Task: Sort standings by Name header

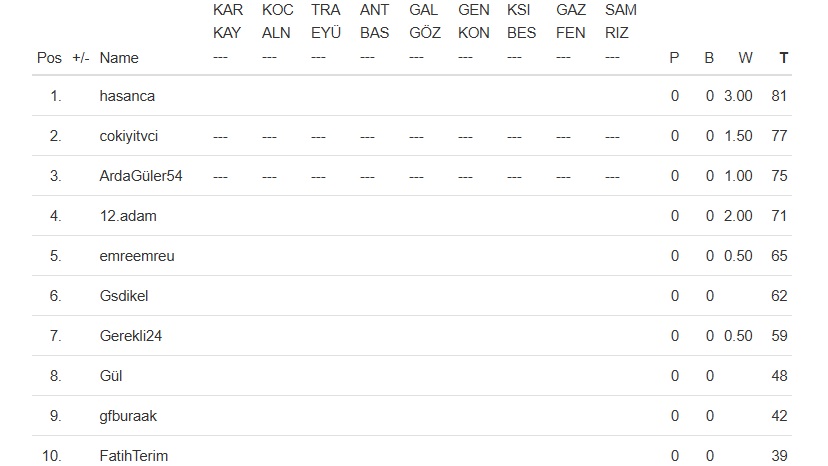Action: click(119, 58)
